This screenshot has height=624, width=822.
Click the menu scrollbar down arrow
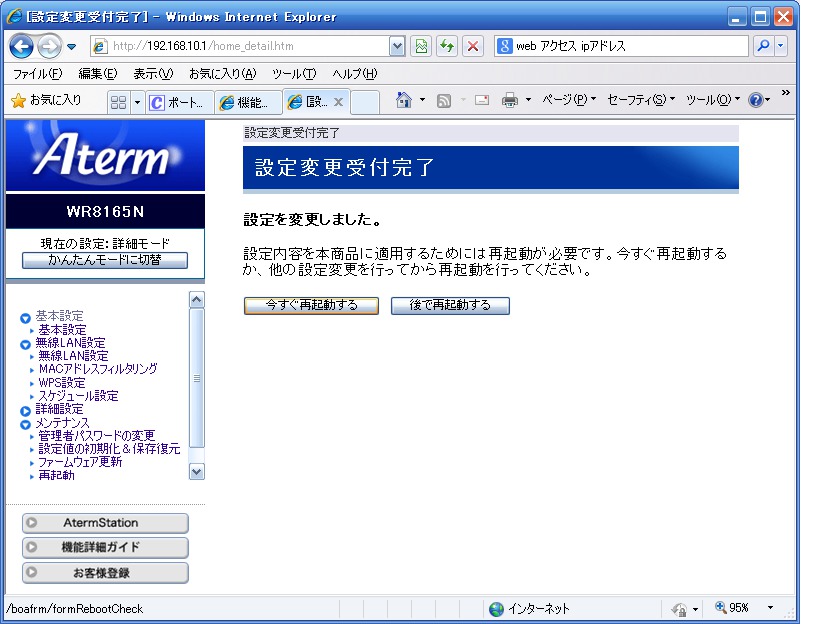pos(197,472)
